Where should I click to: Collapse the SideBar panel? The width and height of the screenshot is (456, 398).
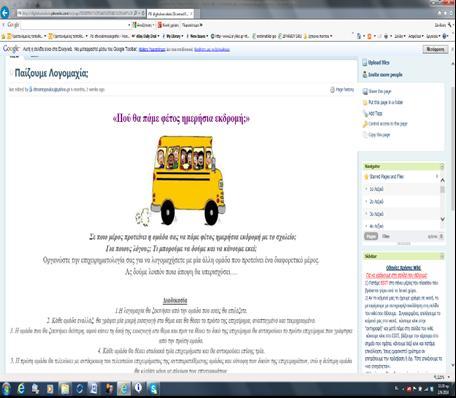[442, 256]
